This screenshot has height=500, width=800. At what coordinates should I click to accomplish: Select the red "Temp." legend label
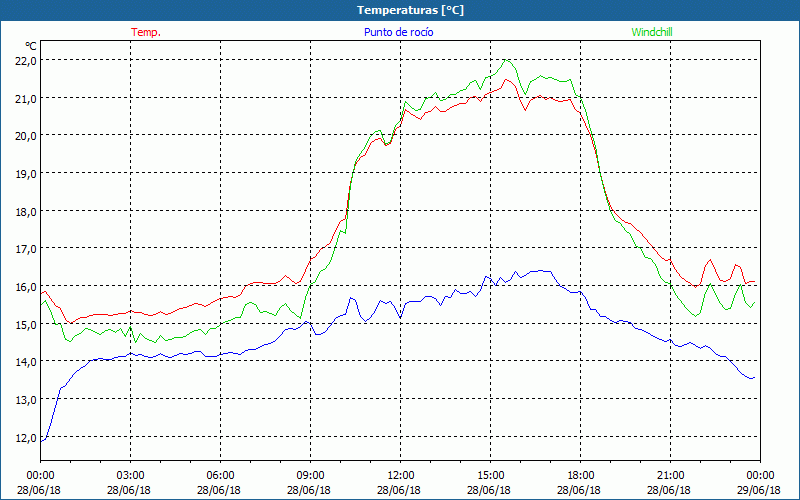tap(146, 32)
